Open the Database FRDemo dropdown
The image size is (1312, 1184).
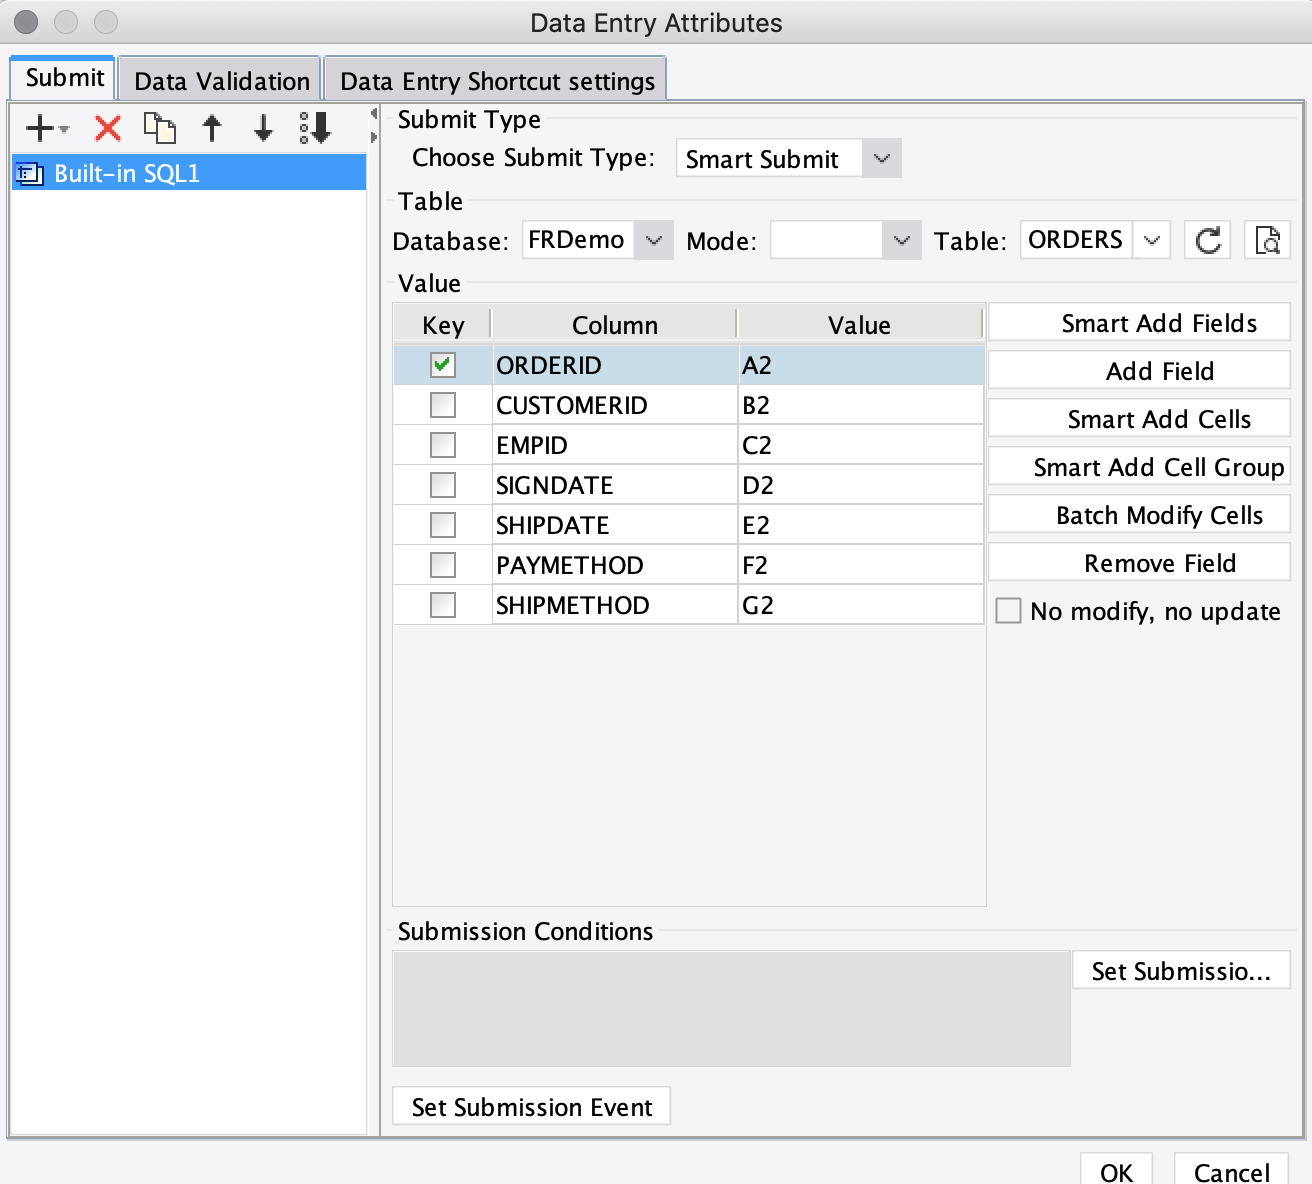[655, 240]
